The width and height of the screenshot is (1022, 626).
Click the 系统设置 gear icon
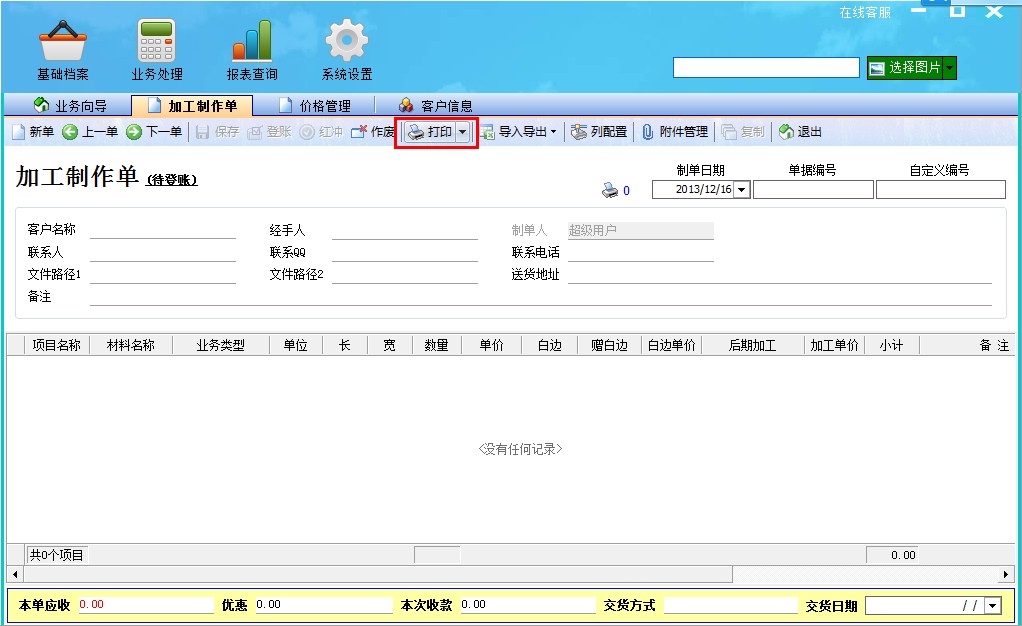coord(344,40)
